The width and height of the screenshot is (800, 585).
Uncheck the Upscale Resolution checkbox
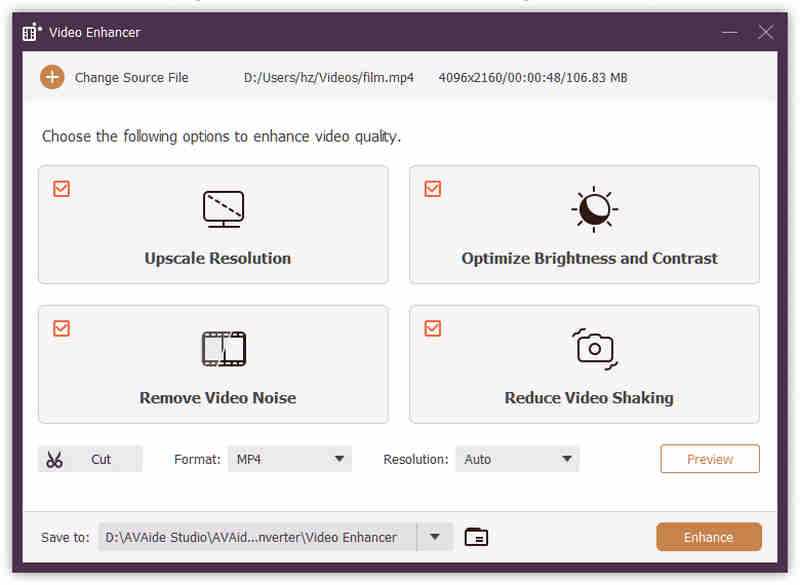61,189
